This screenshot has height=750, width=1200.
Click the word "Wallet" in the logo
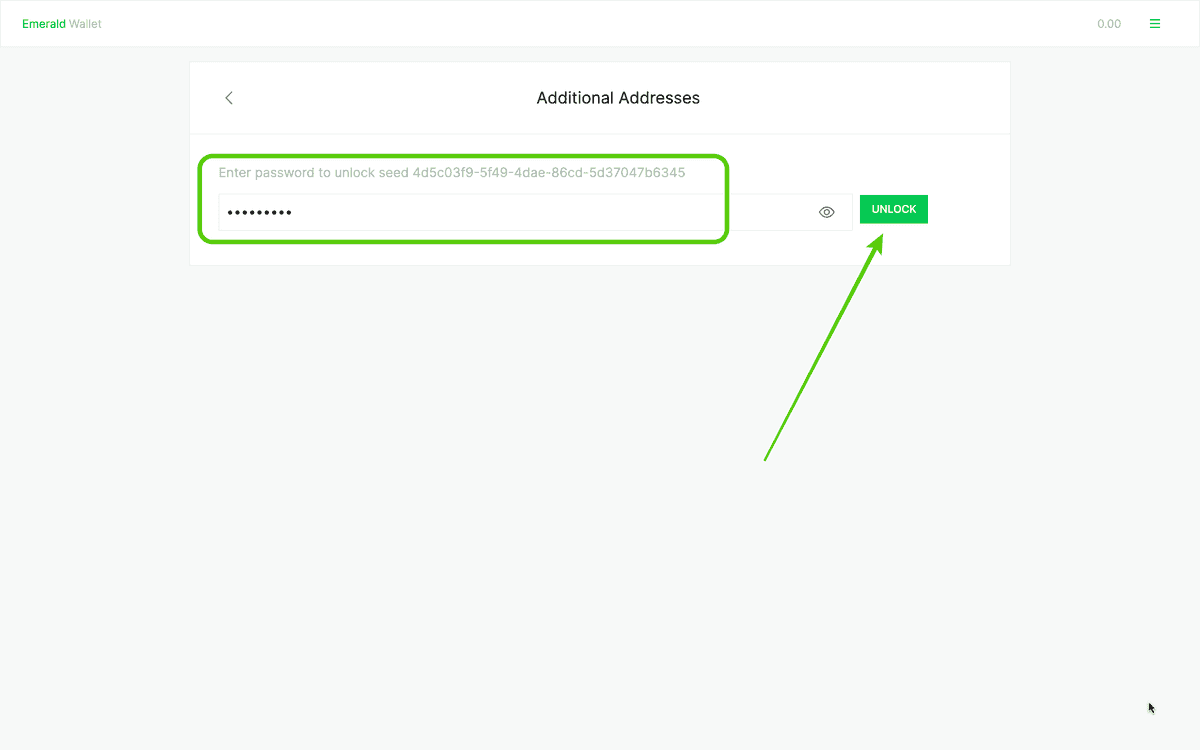pyautogui.click(x=85, y=24)
